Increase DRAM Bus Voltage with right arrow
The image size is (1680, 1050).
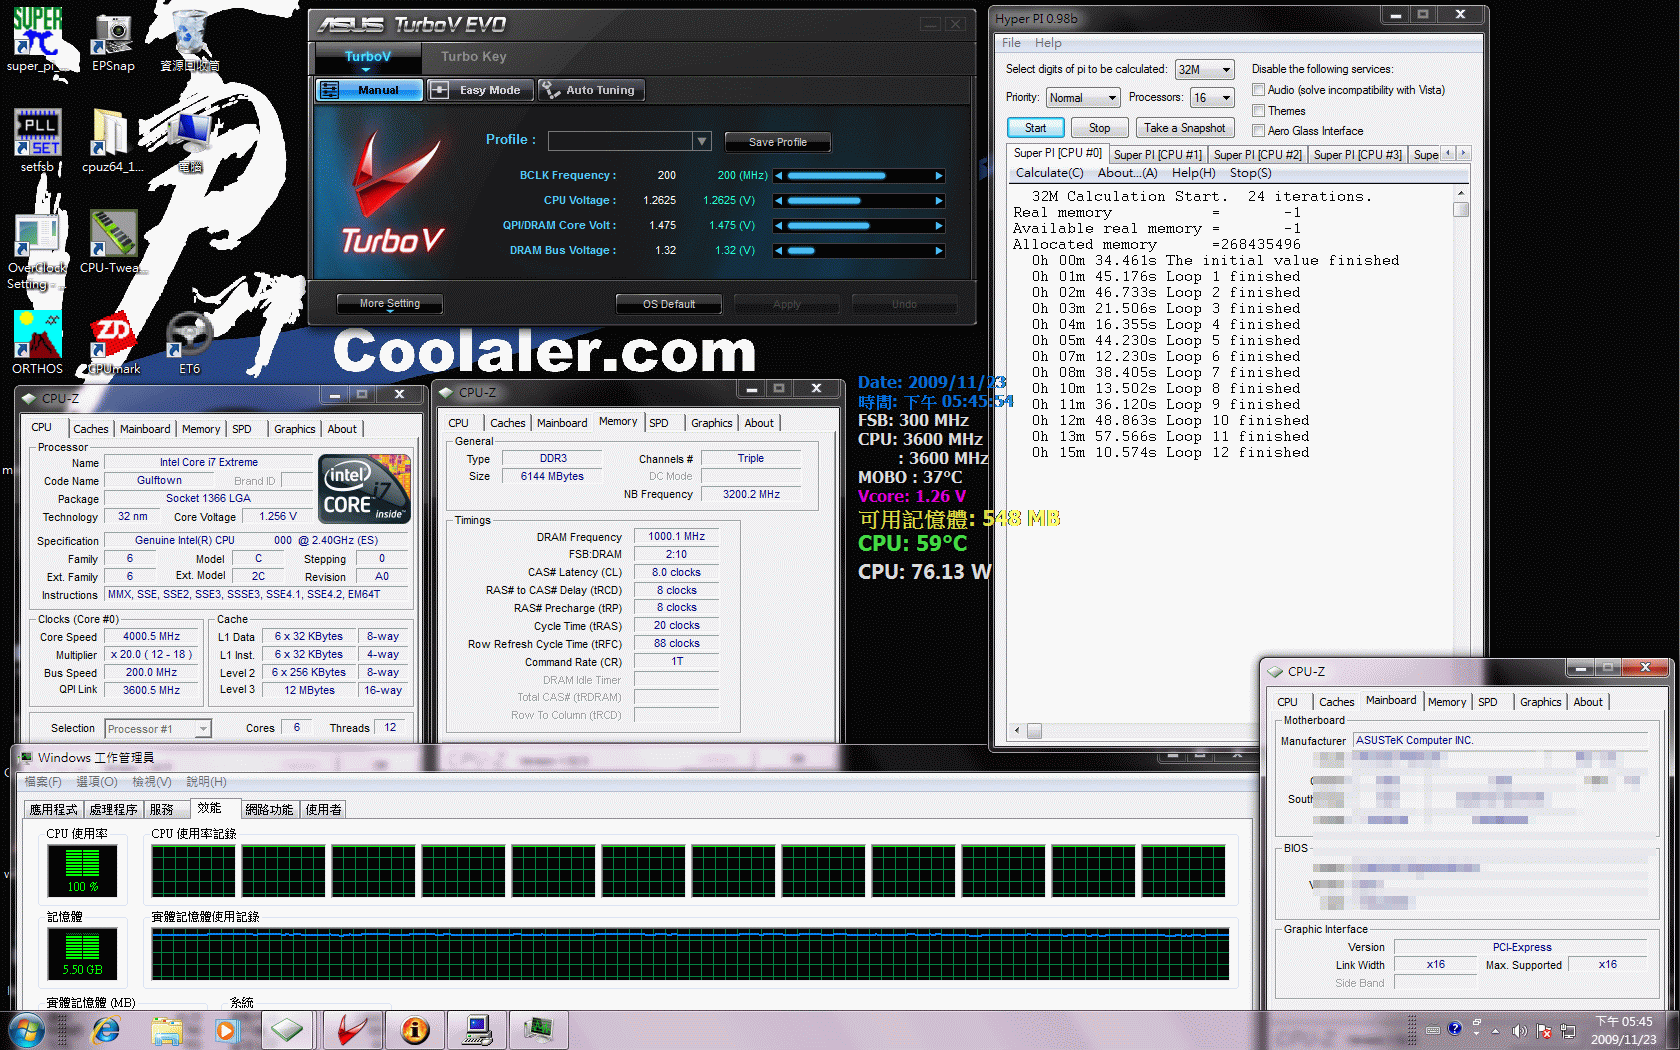tap(938, 251)
